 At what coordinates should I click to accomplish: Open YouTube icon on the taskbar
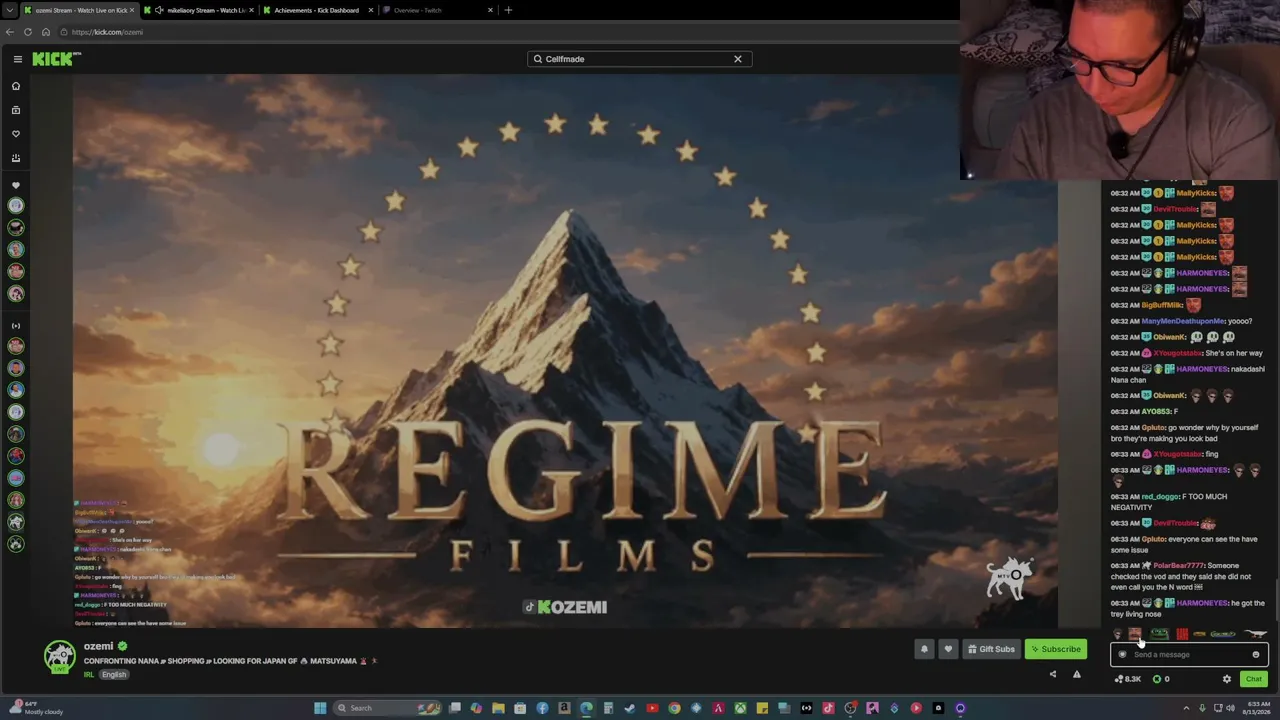click(652, 708)
